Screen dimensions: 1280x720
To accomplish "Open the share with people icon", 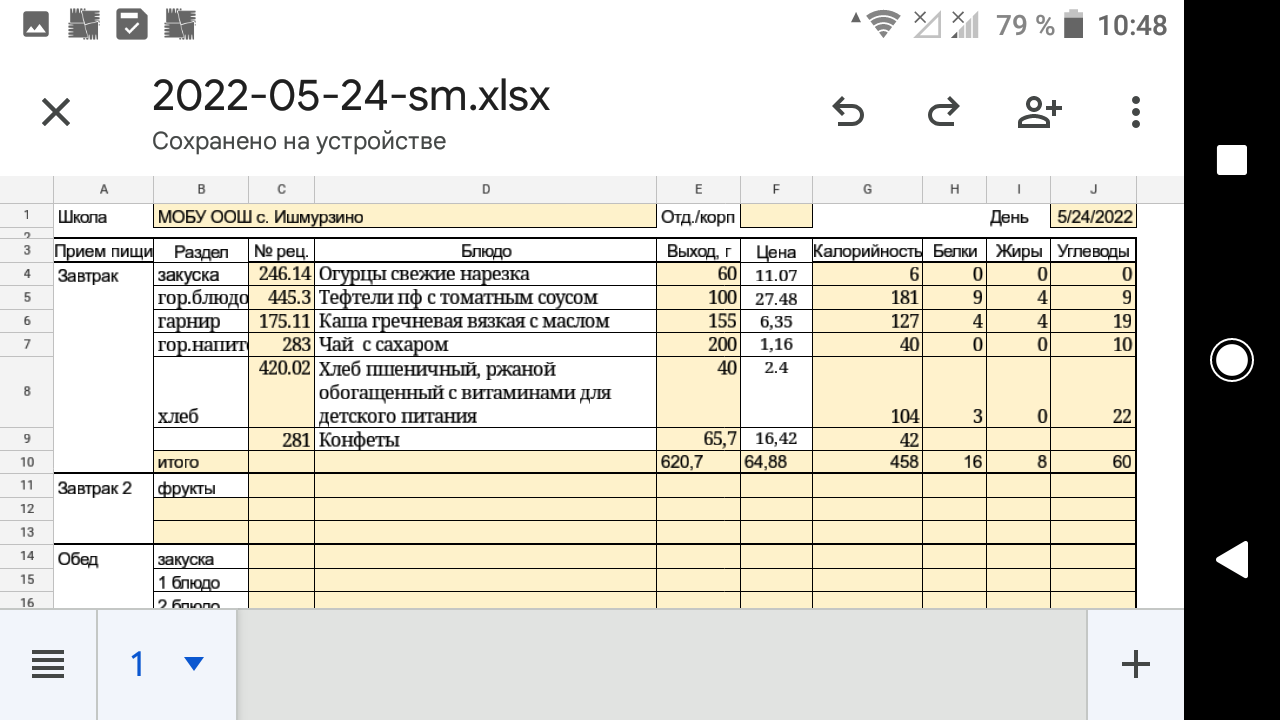I will click(x=1039, y=112).
